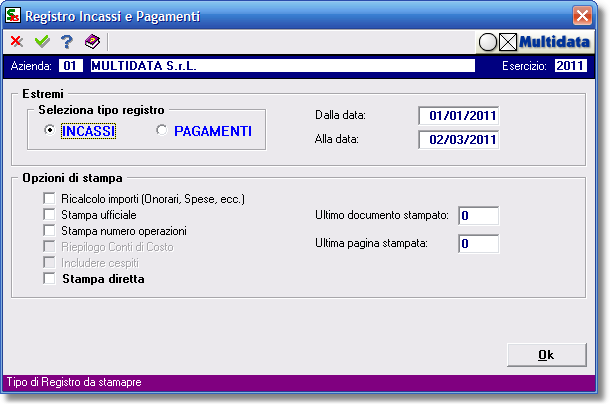Click the Esercizio year field 2011

point(570,65)
